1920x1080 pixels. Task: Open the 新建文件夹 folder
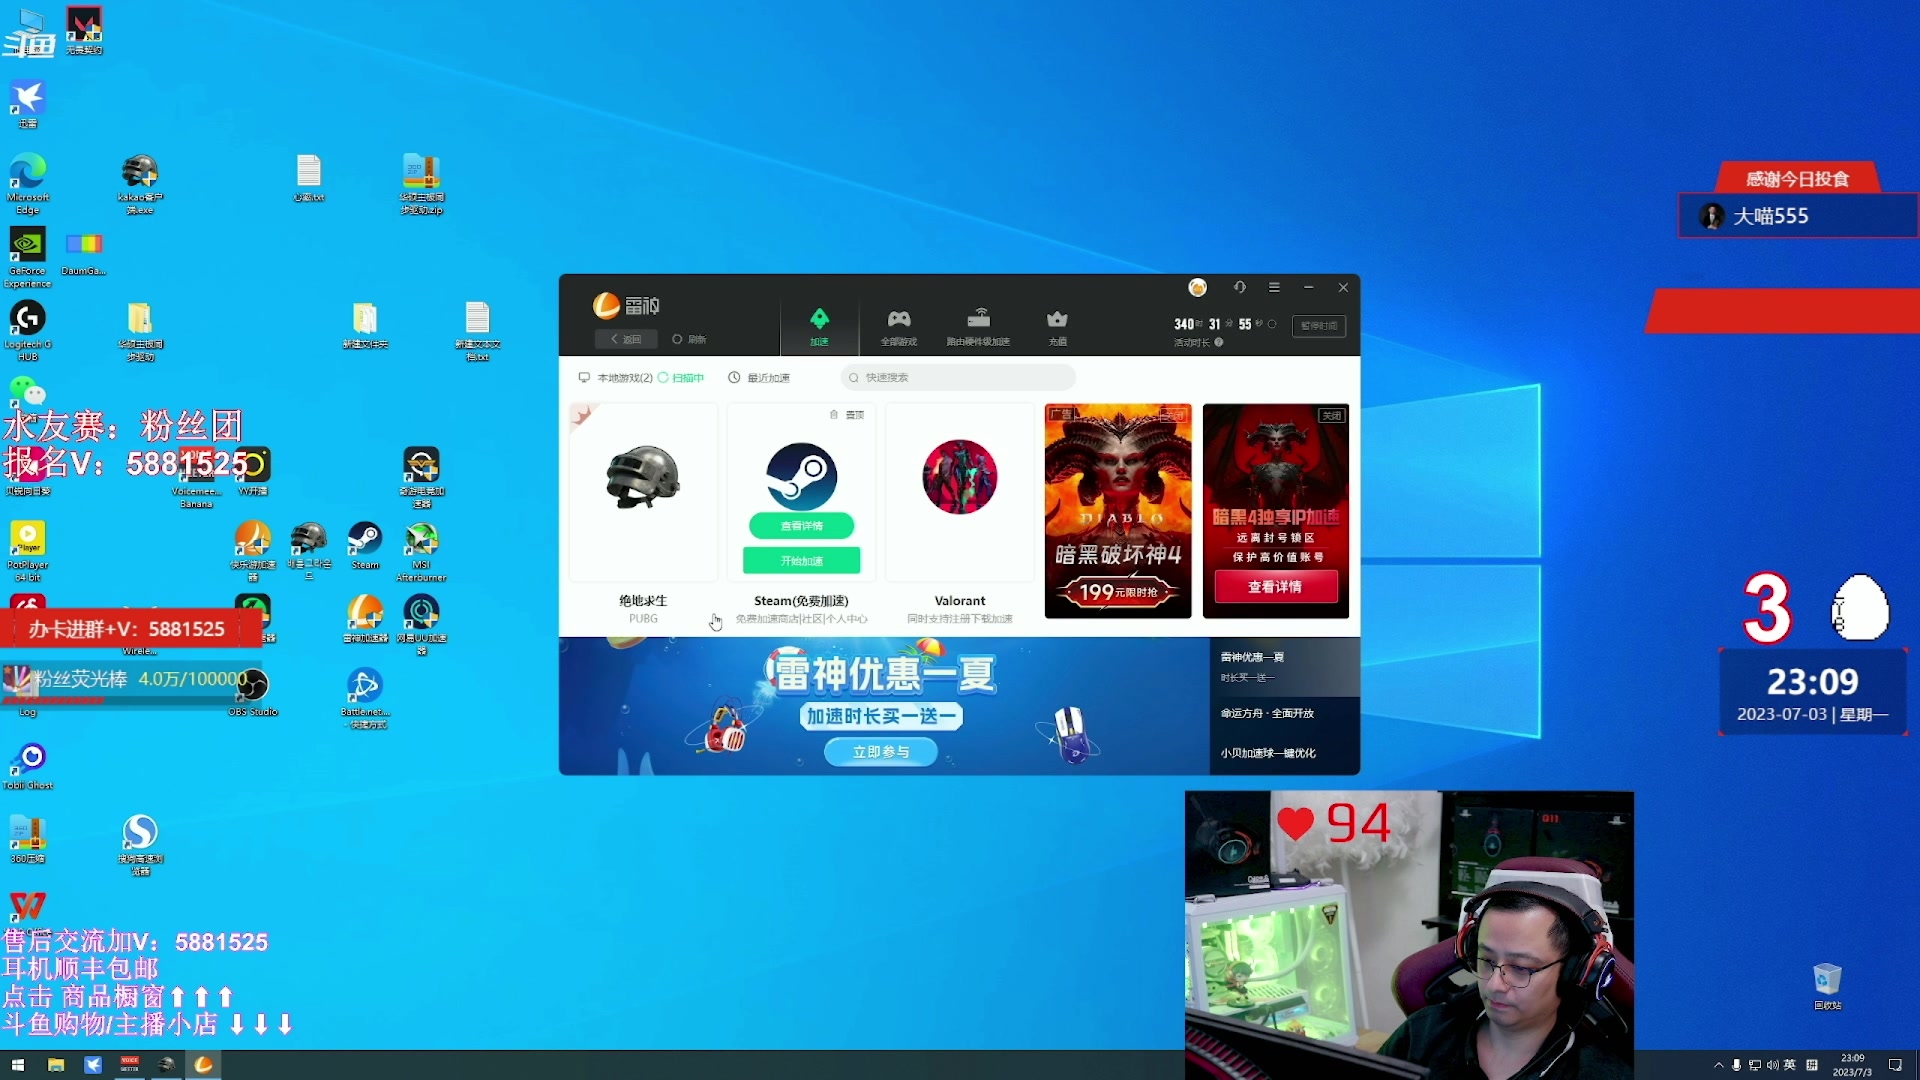(x=365, y=325)
